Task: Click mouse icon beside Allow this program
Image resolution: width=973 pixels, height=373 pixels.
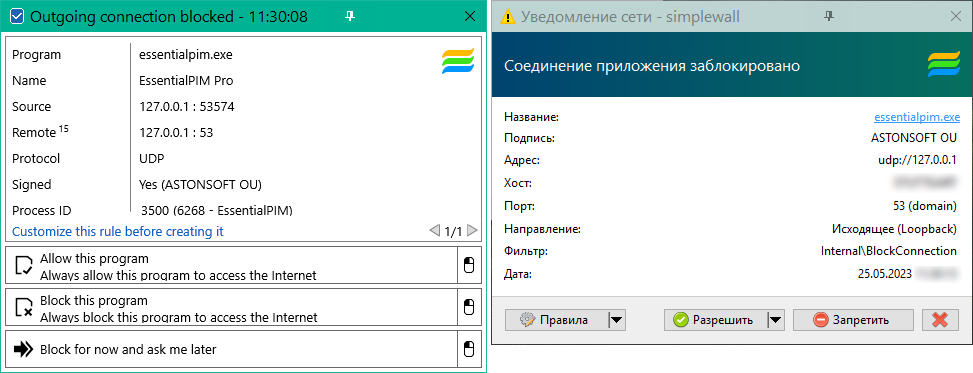Action: (469, 266)
